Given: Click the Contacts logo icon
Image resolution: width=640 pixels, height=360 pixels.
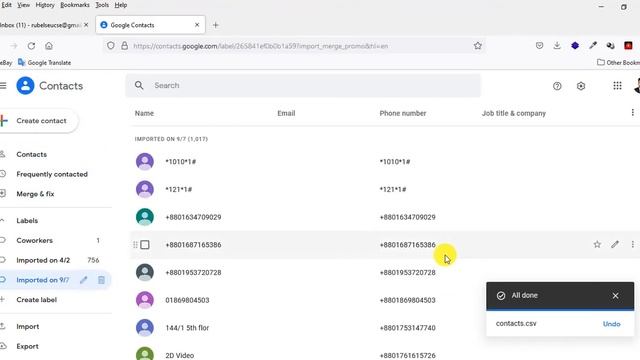Looking at the screenshot, I should coord(25,86).
